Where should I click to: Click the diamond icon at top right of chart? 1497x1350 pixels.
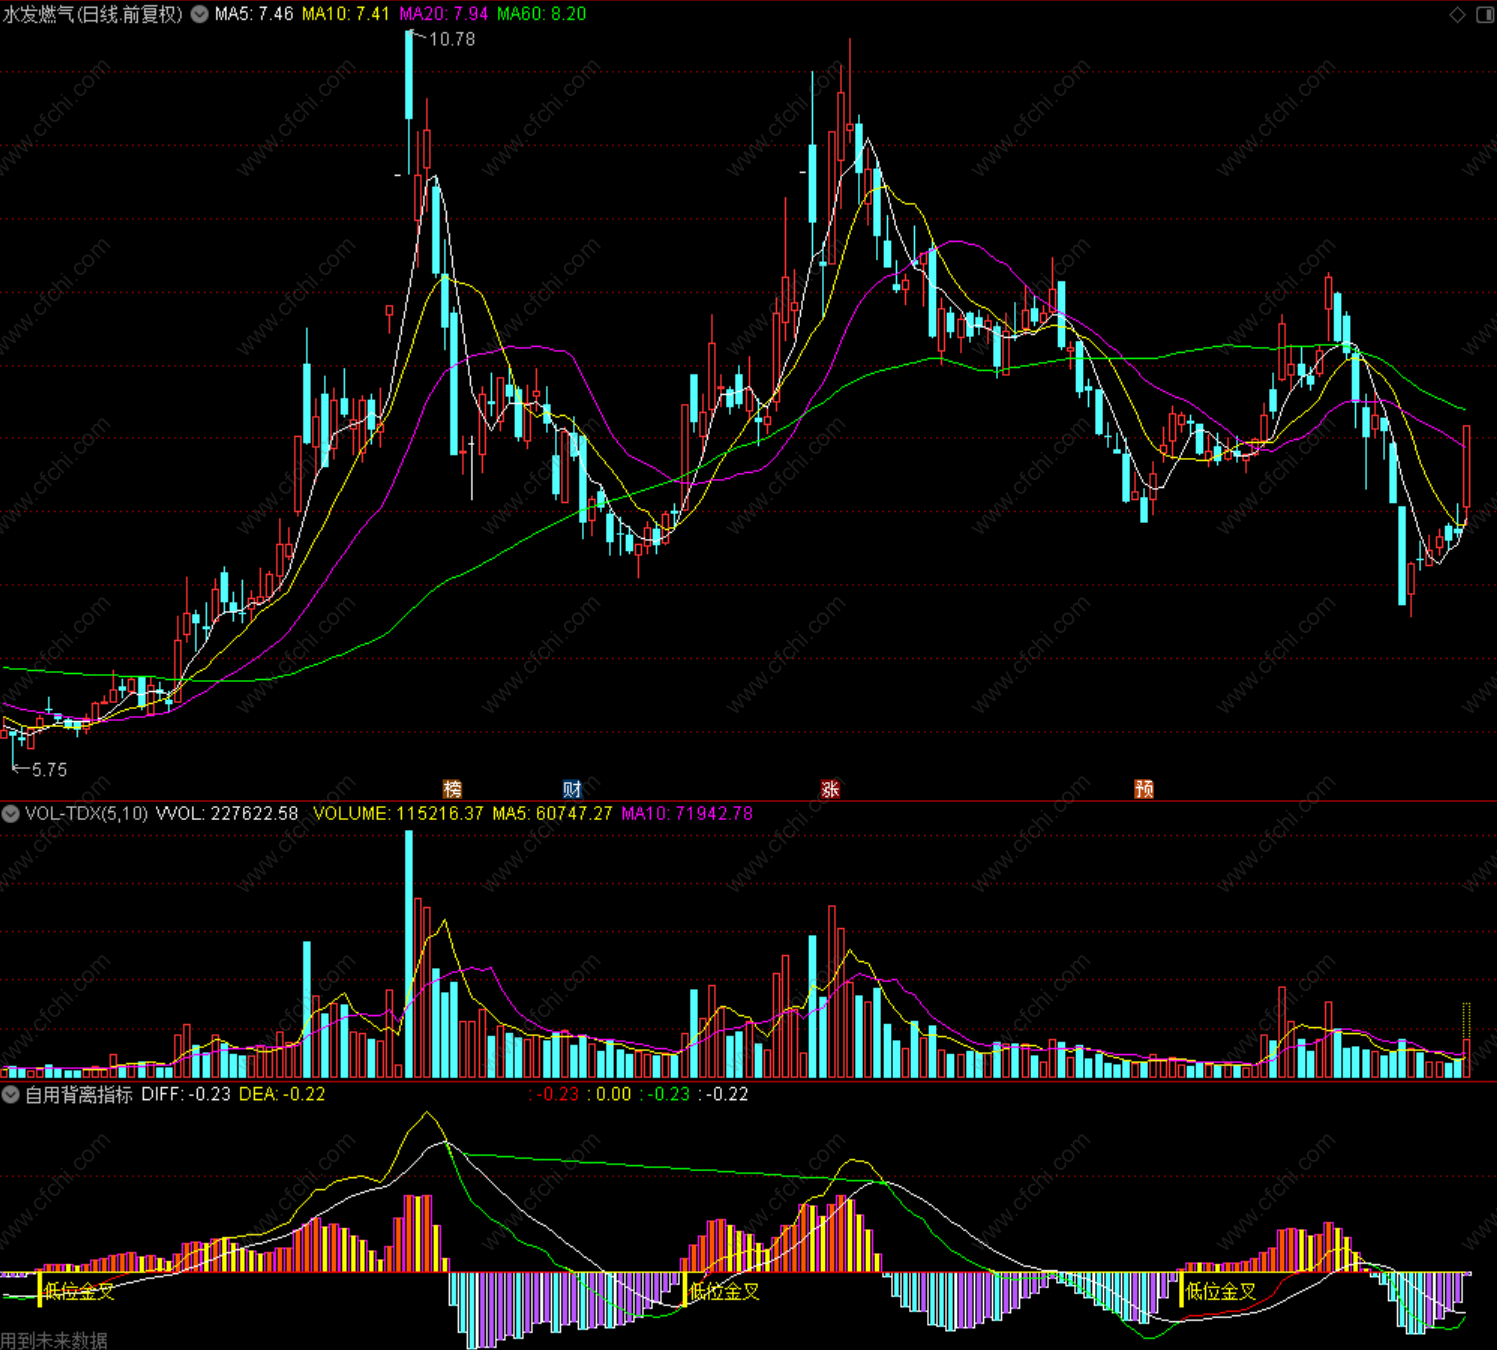[x=1458, y=14]
